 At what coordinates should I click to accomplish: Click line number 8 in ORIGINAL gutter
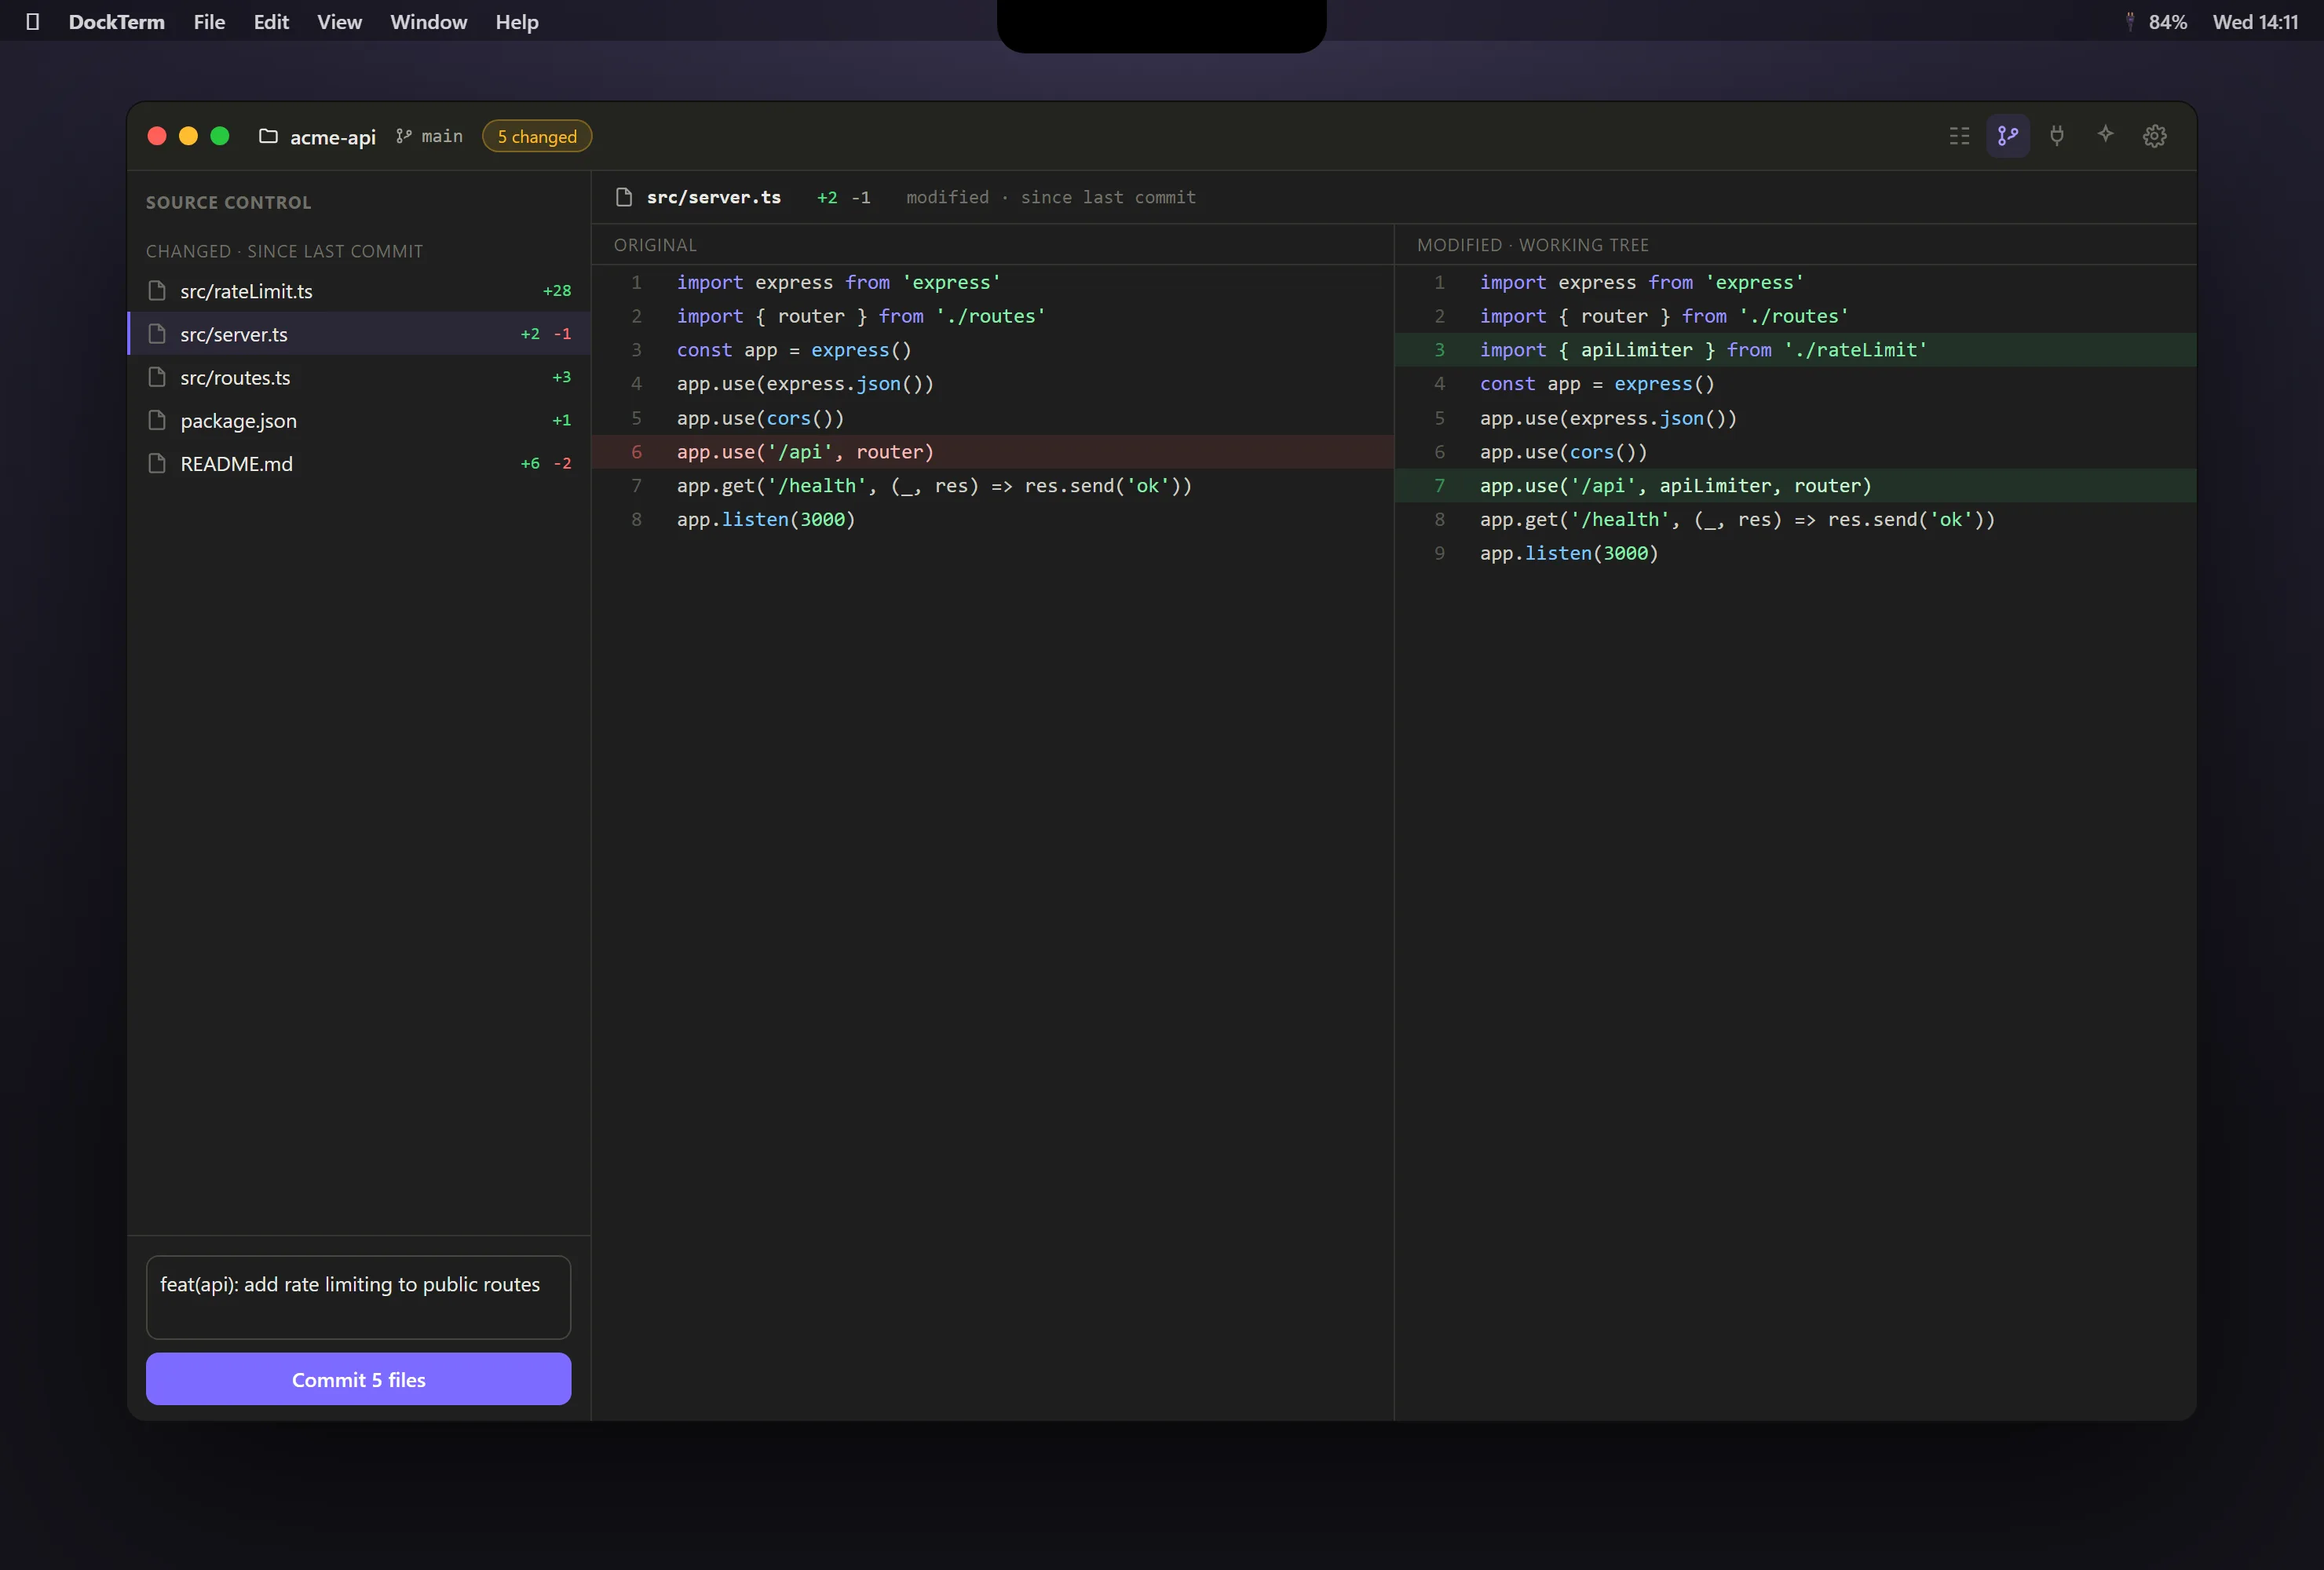click(636, 520)
